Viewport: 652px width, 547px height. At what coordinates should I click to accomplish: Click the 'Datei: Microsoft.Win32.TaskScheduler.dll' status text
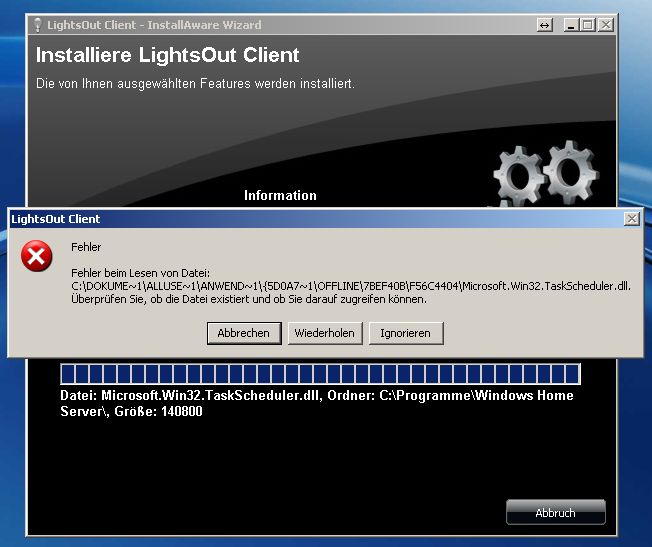317,403
